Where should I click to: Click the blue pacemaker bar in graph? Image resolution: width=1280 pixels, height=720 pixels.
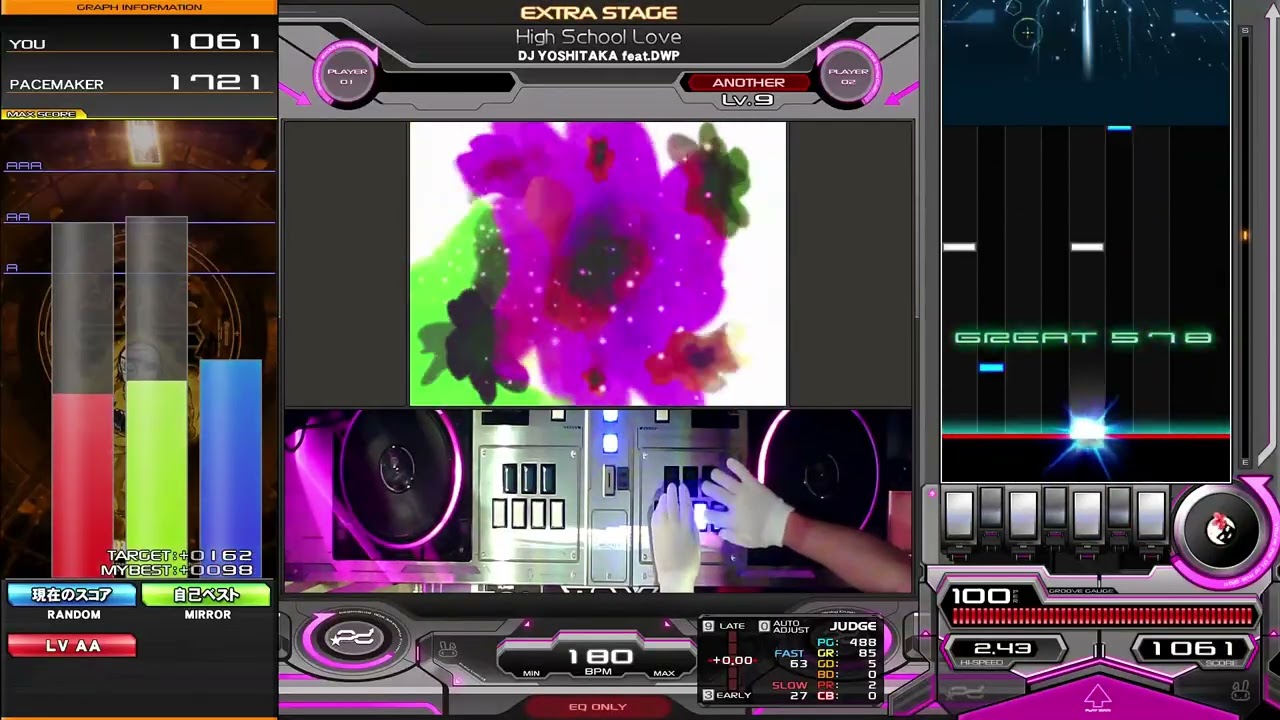pos(230,469)
